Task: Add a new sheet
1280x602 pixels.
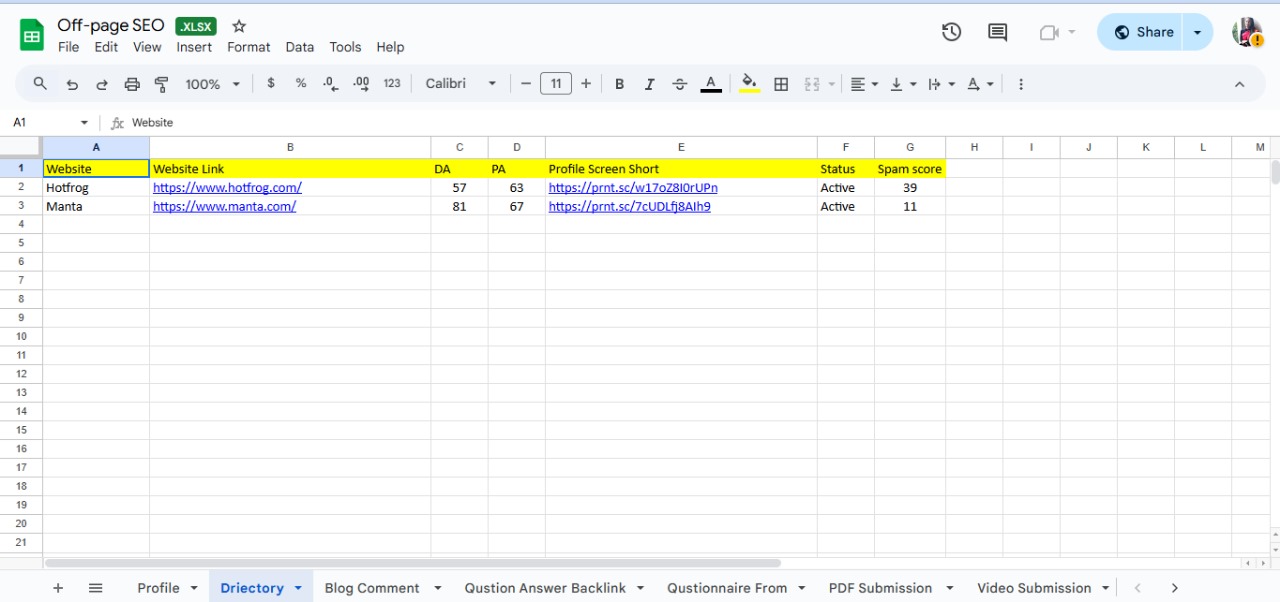Action: (x=58, y=588)
